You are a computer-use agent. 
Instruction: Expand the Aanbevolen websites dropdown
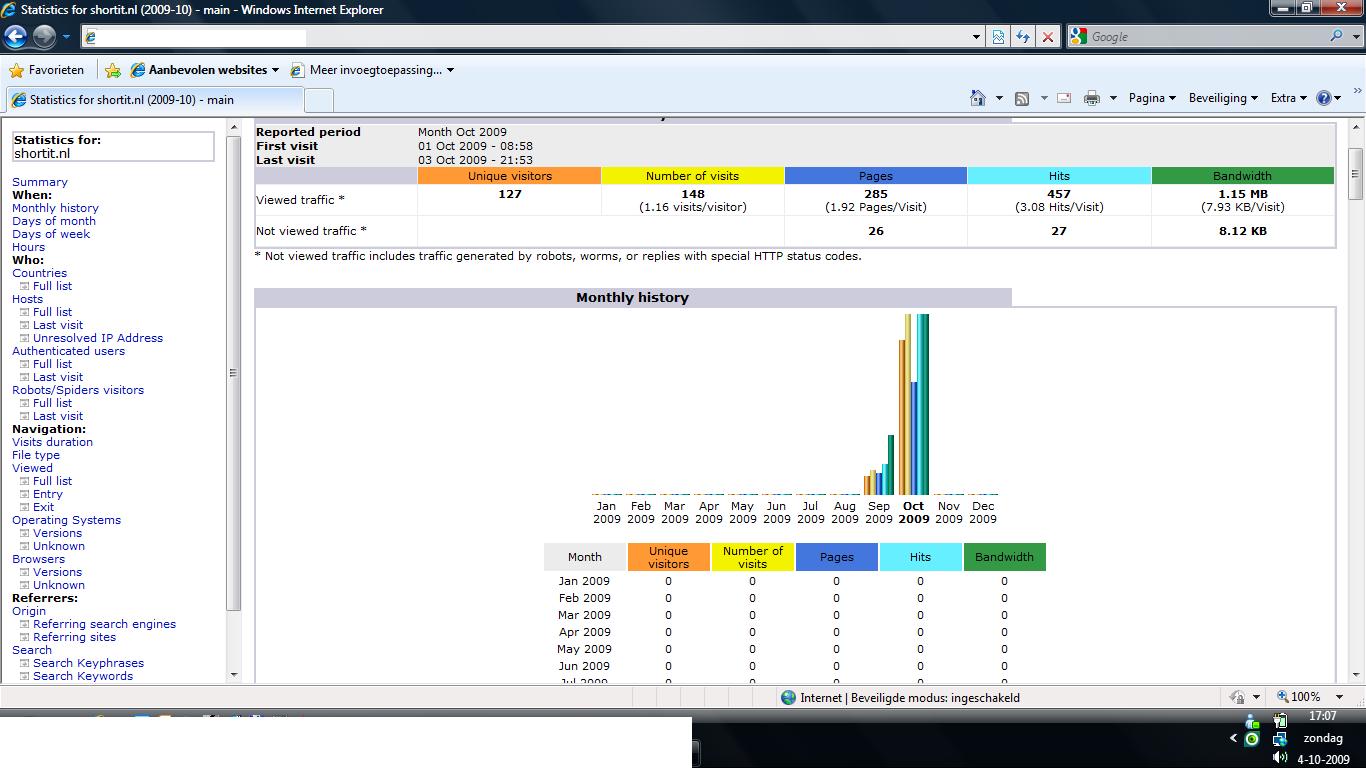point(275,70)
